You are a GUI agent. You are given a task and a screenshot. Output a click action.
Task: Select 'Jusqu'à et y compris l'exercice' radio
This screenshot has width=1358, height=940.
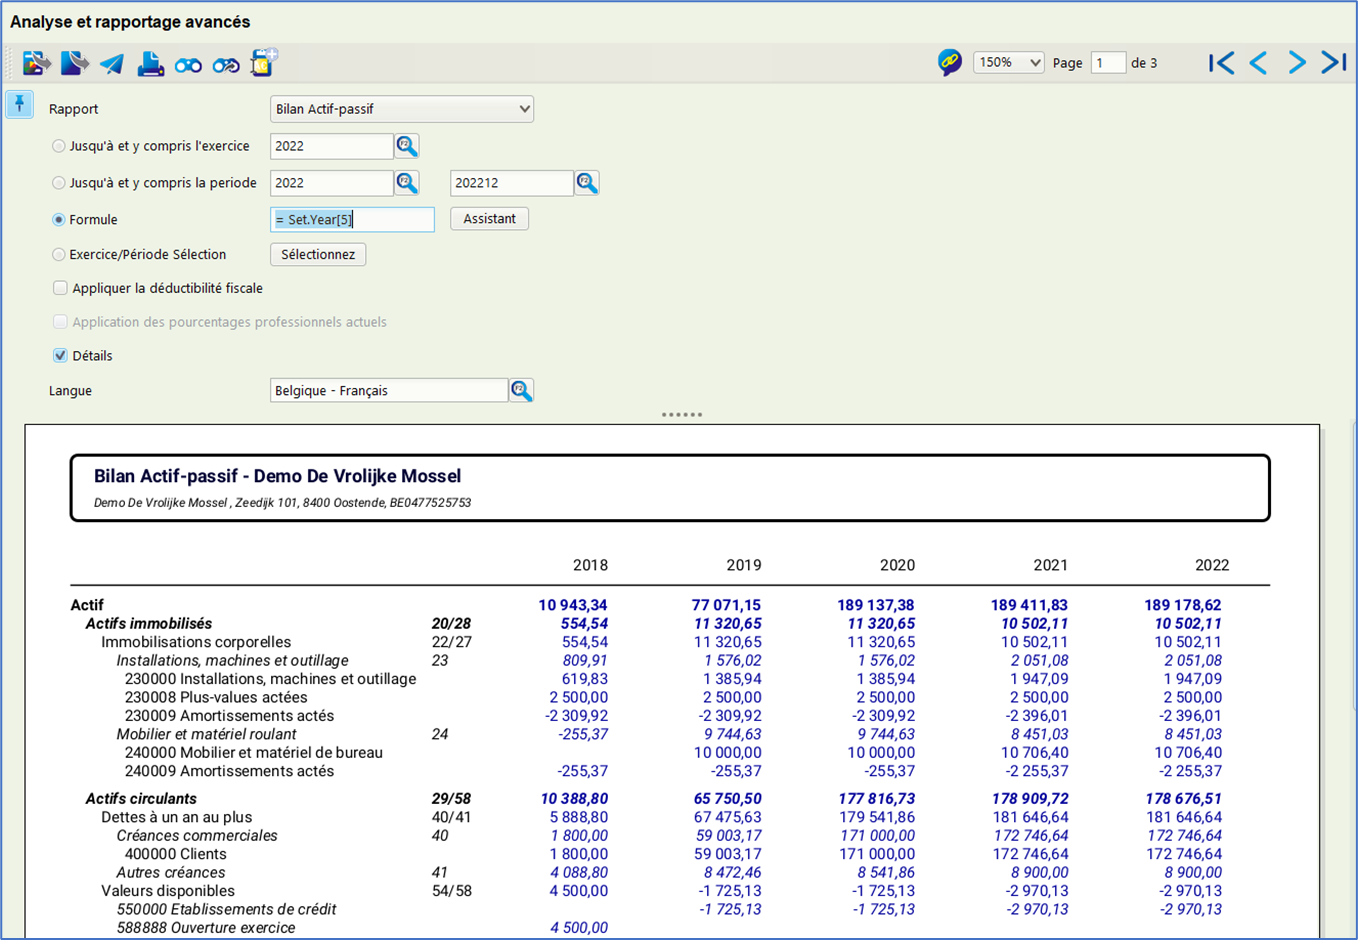tap(58, 146)
